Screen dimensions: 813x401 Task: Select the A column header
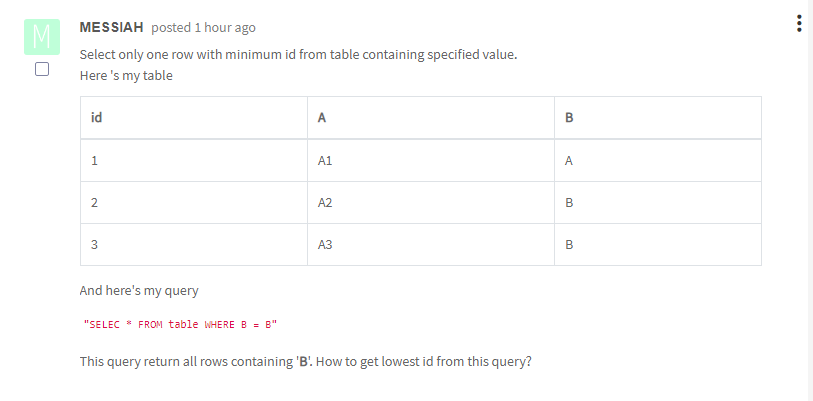(x=431, y=118)
